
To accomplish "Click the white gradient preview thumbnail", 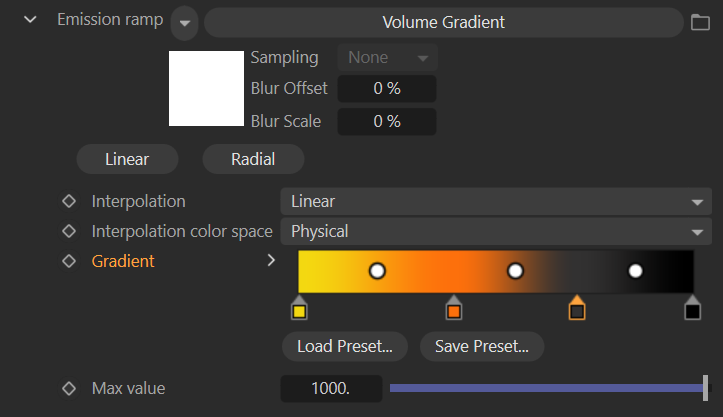I will [206, 88].
